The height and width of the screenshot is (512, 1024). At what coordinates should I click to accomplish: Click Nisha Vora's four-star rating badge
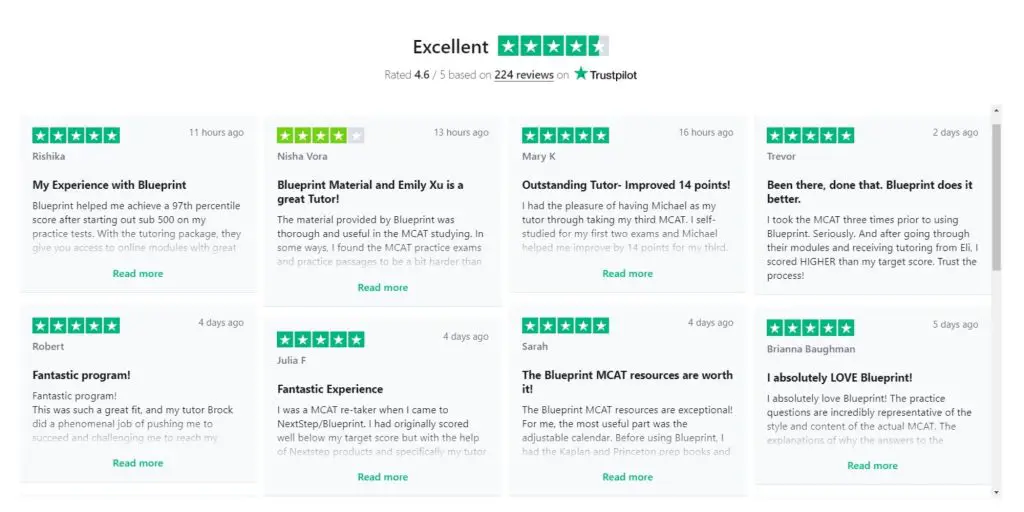[x=321, y=135]
